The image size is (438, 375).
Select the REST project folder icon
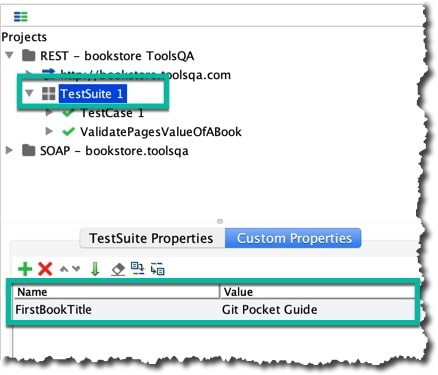coord(29,55)
